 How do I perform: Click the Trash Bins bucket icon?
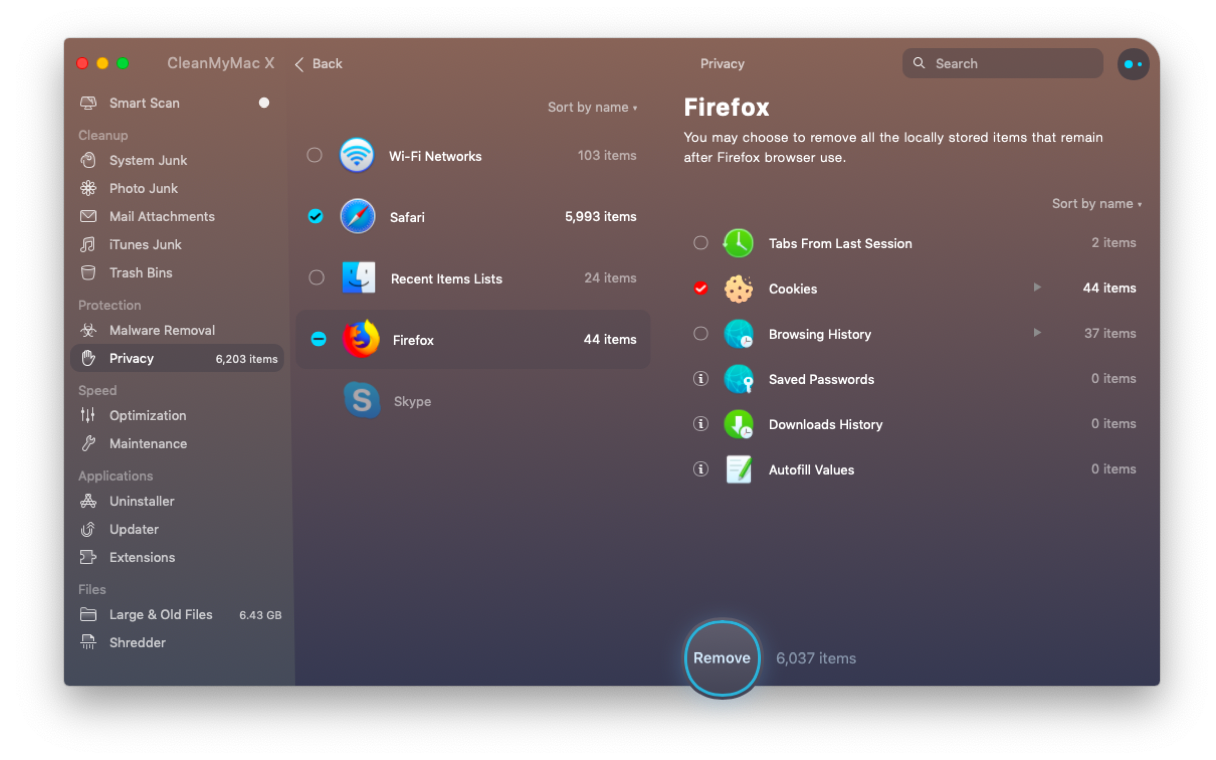pos(88,272)
